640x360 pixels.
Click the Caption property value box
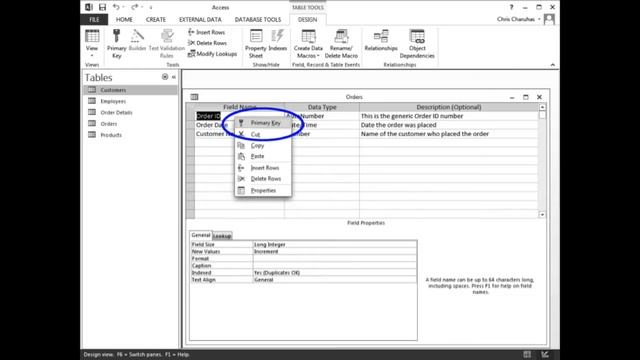tap(335, 266)
